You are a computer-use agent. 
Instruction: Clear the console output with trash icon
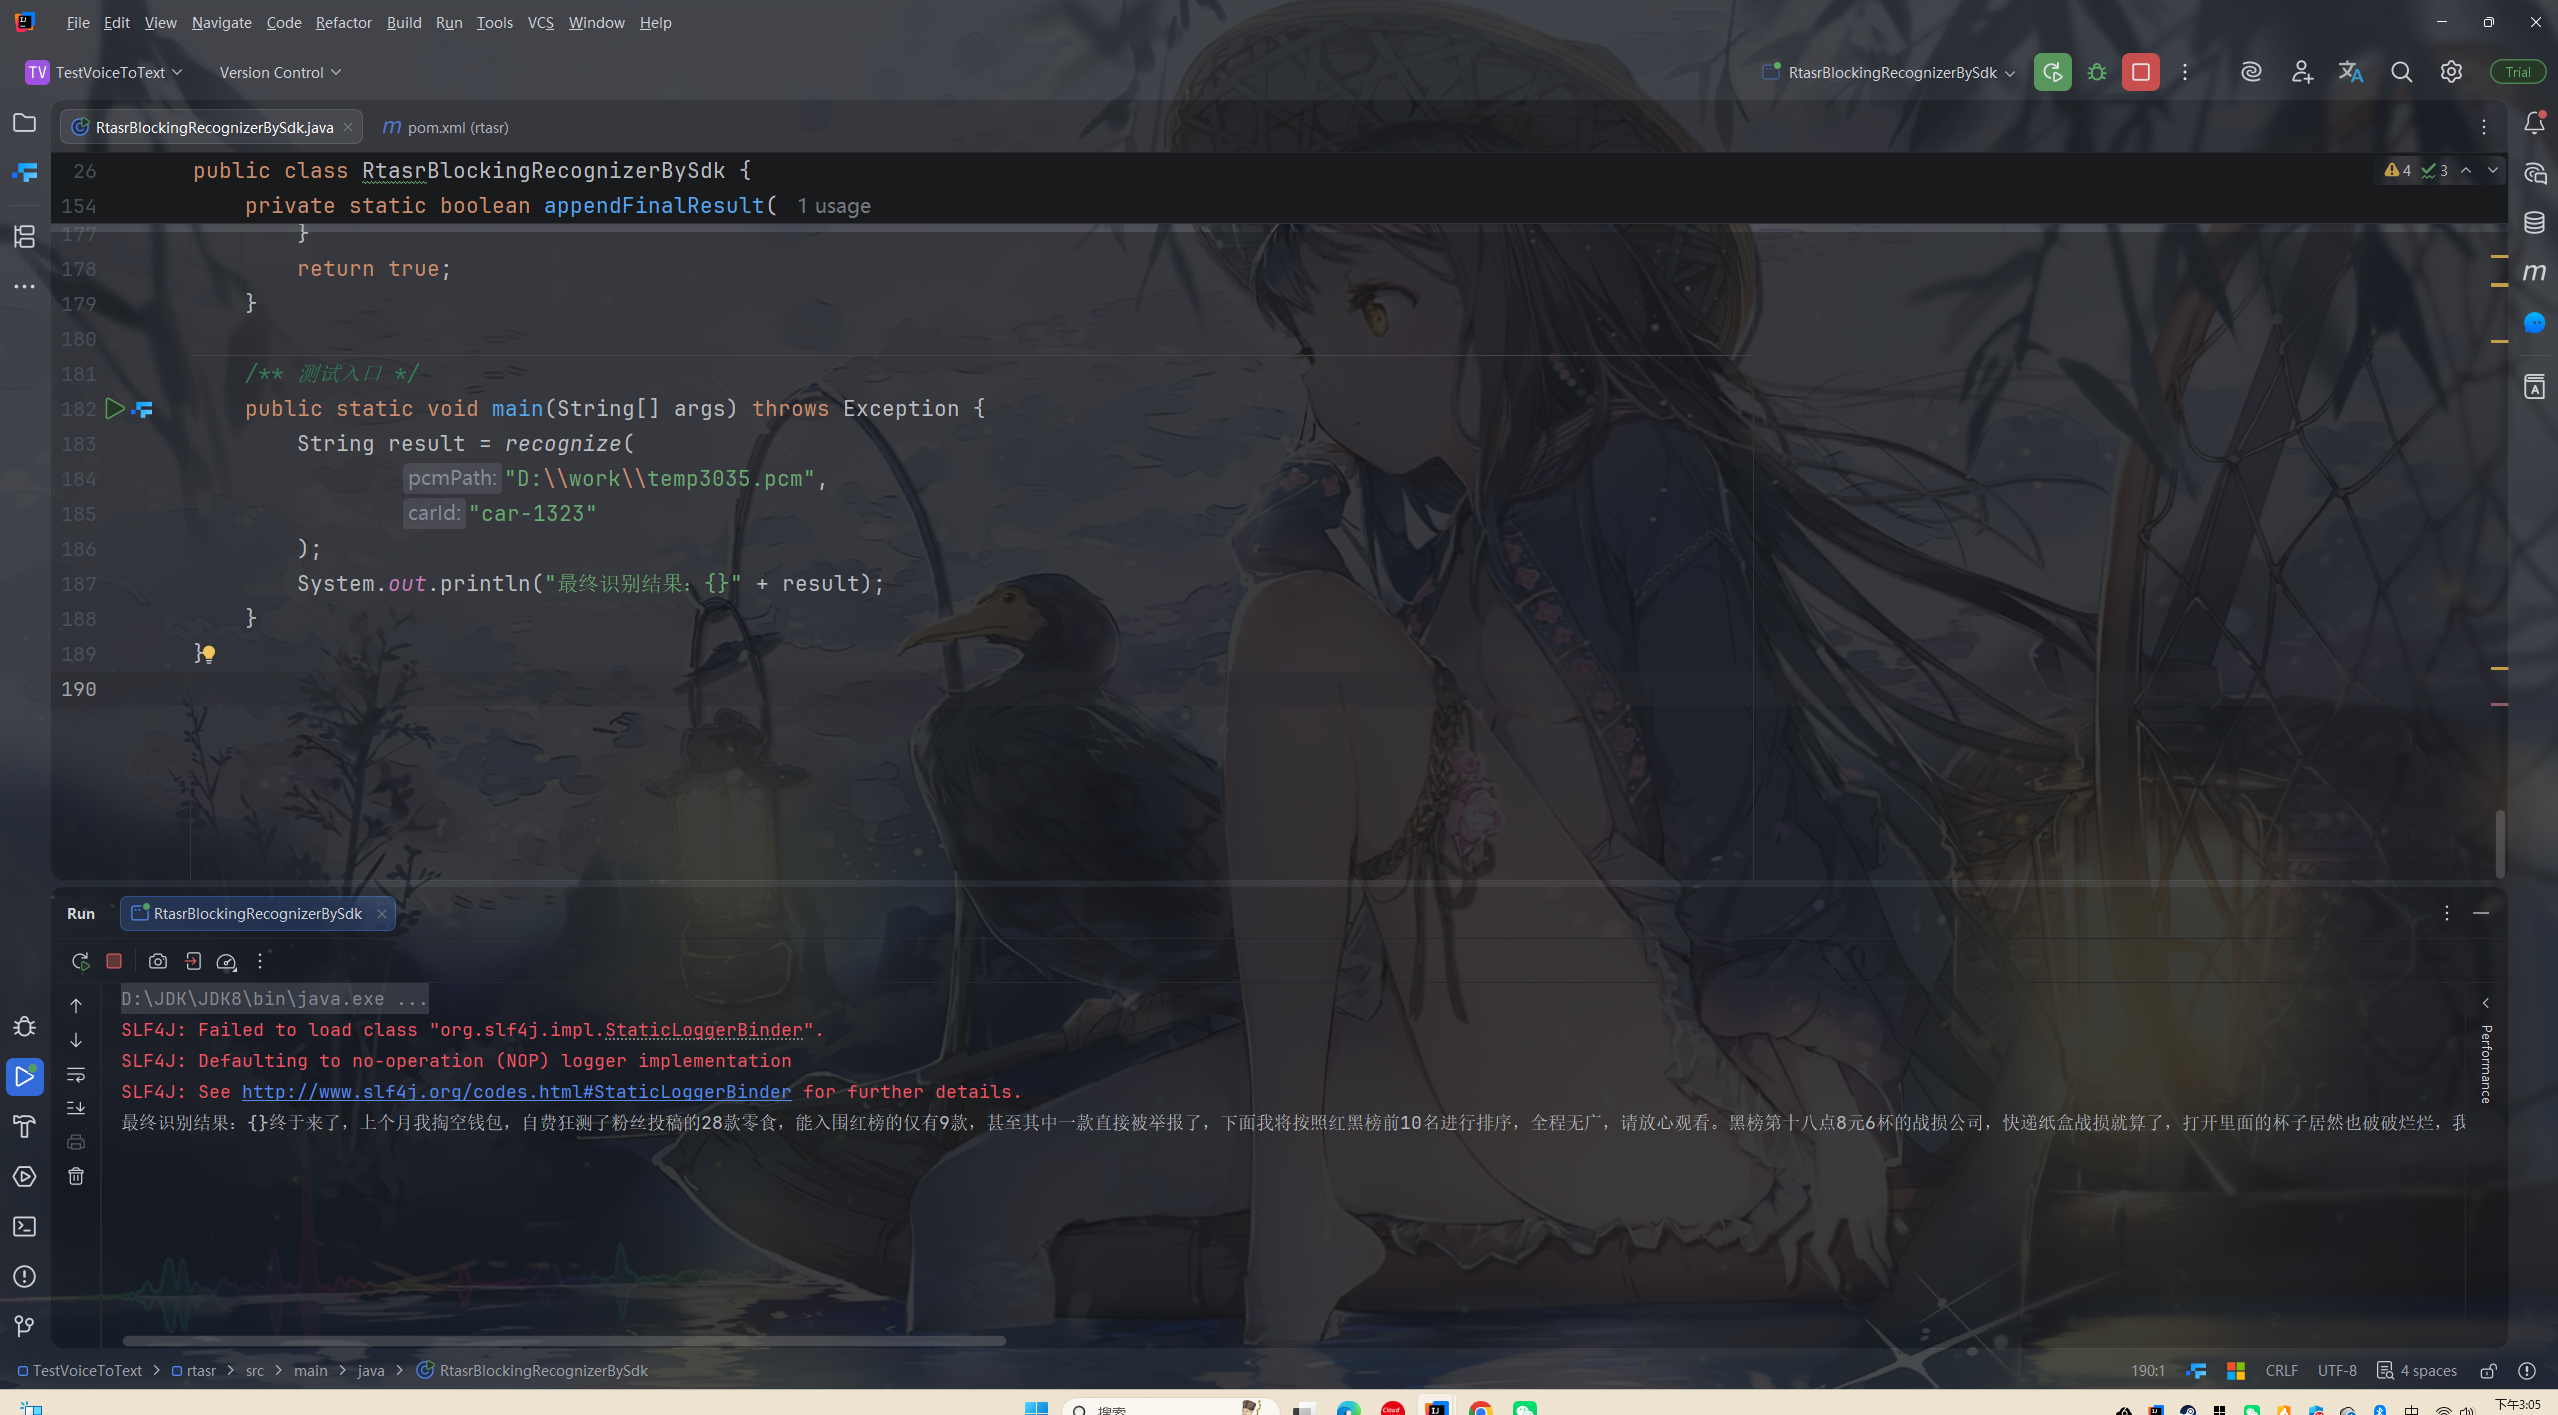tap(76, 1176)
